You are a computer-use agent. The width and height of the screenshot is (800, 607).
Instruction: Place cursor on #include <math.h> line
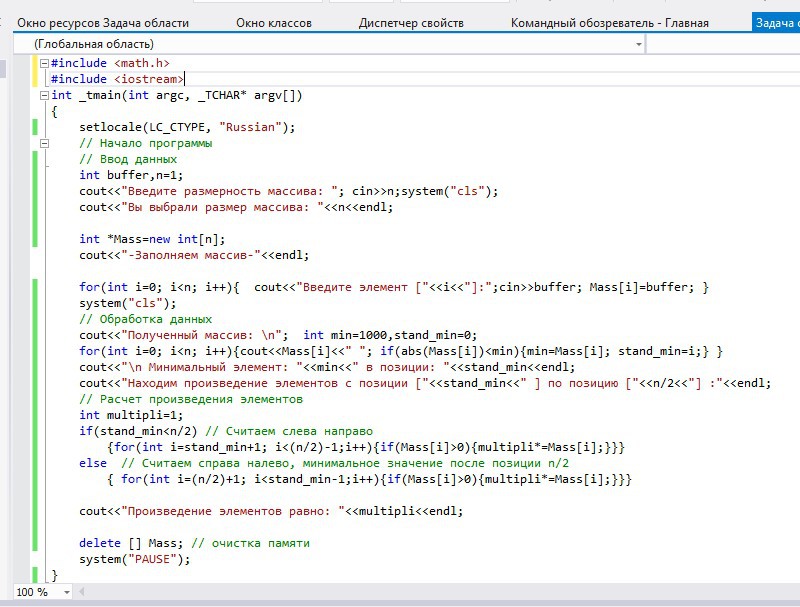[x=110, y=63]
